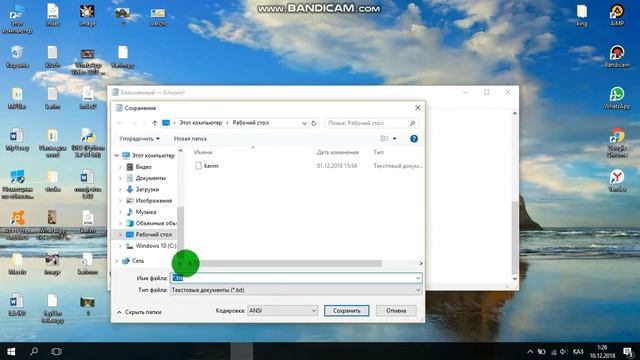The height and width of the screenshot is (360, 640).
Task: Select the king folder on the desktop
Action: (582, 15)
